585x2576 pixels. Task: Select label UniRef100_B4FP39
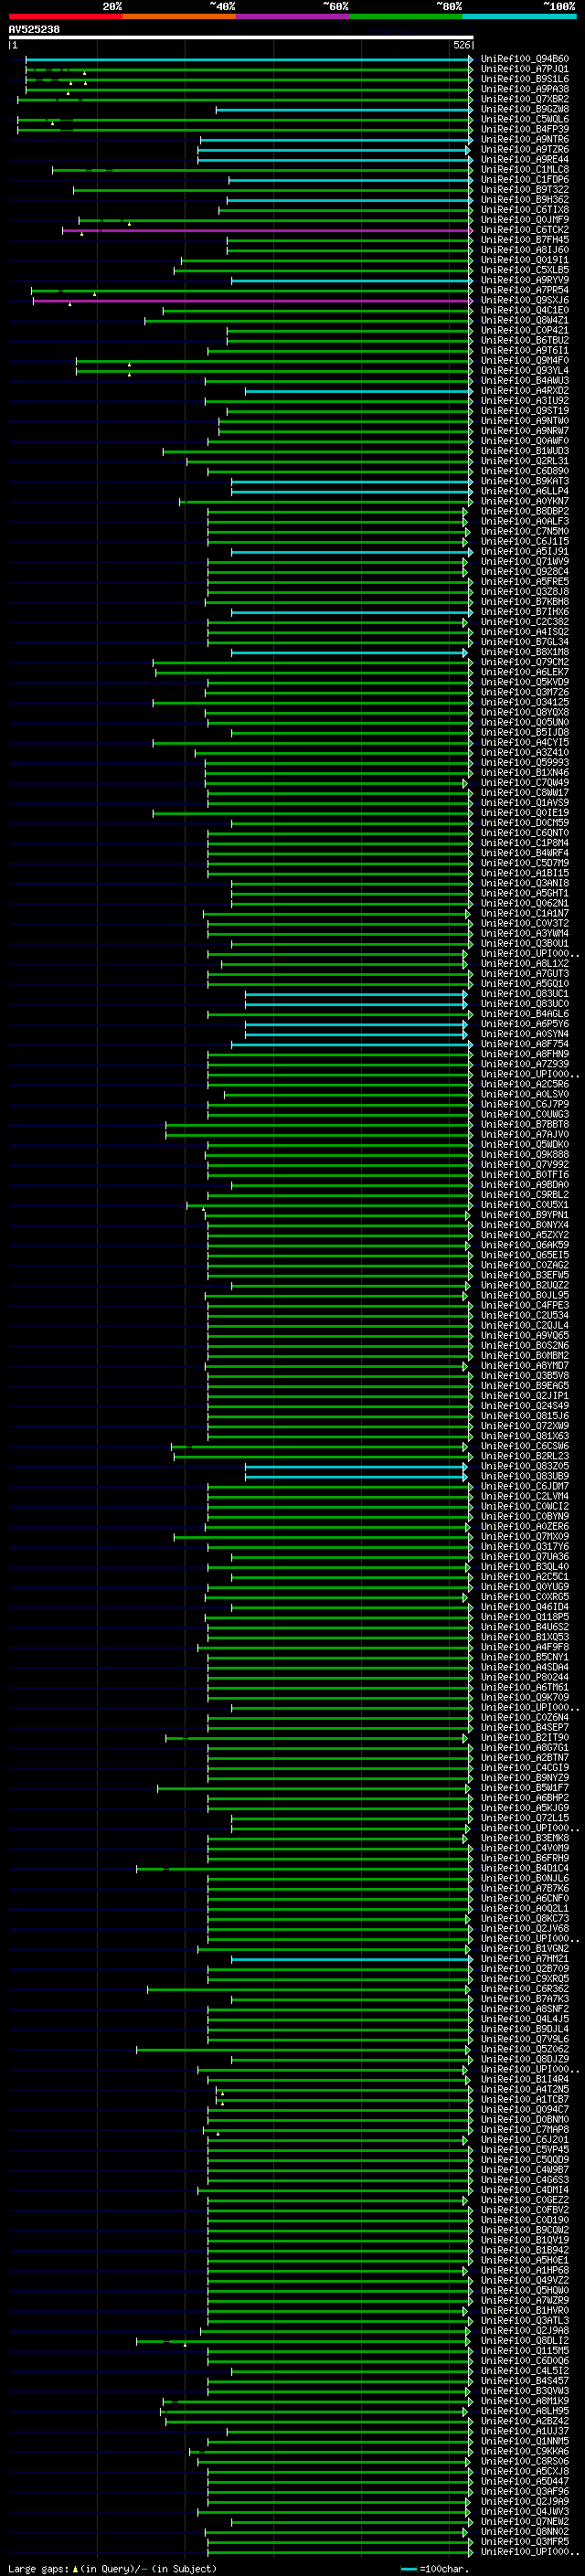[x=525, y=129]
